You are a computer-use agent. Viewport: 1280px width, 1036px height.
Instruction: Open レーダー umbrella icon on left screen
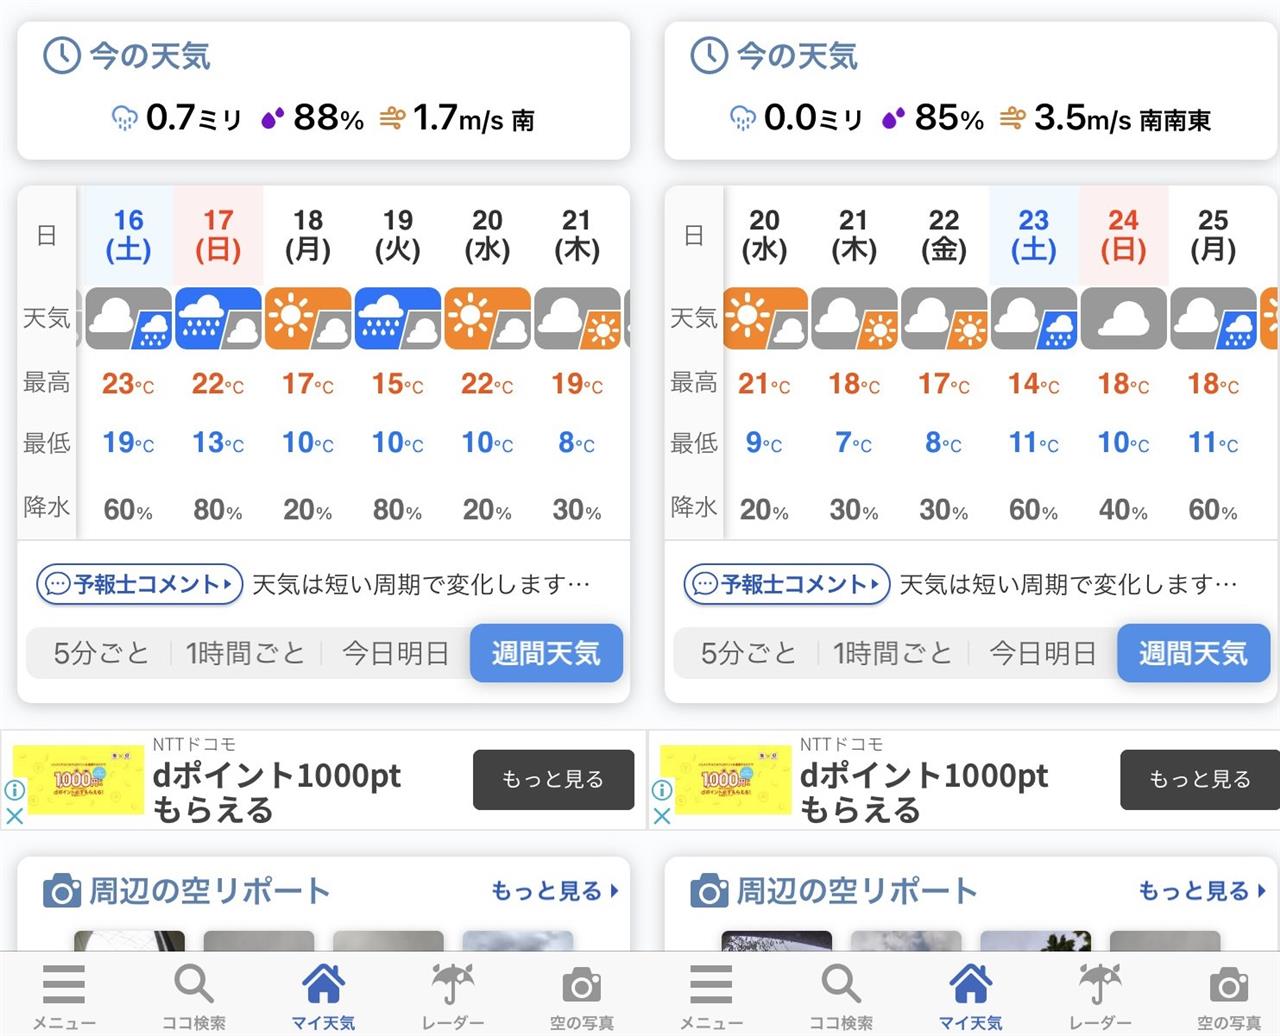click(452, 984)
